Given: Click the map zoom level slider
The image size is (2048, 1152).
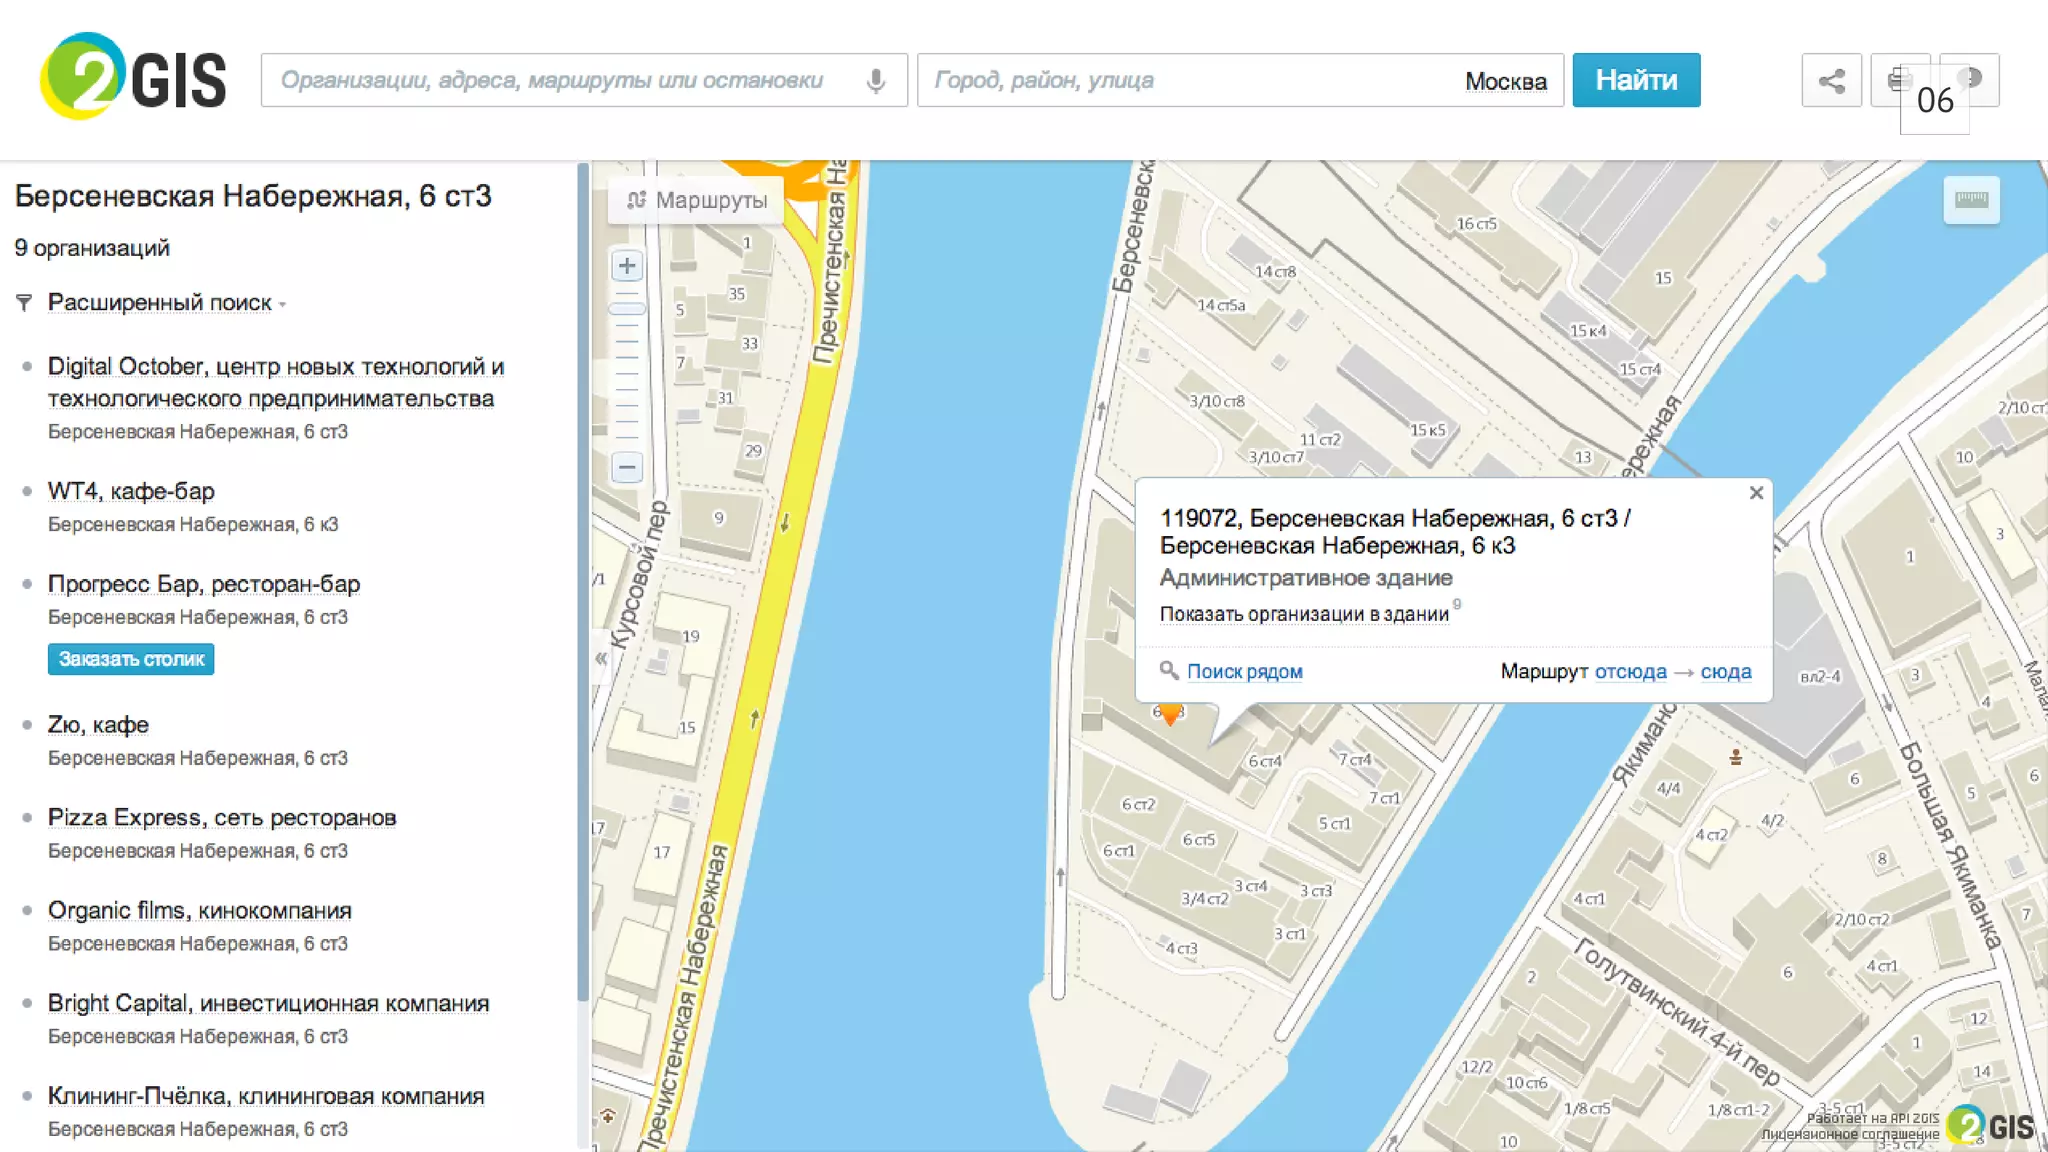Looking at the screenshot, I should tap(627, 308).
